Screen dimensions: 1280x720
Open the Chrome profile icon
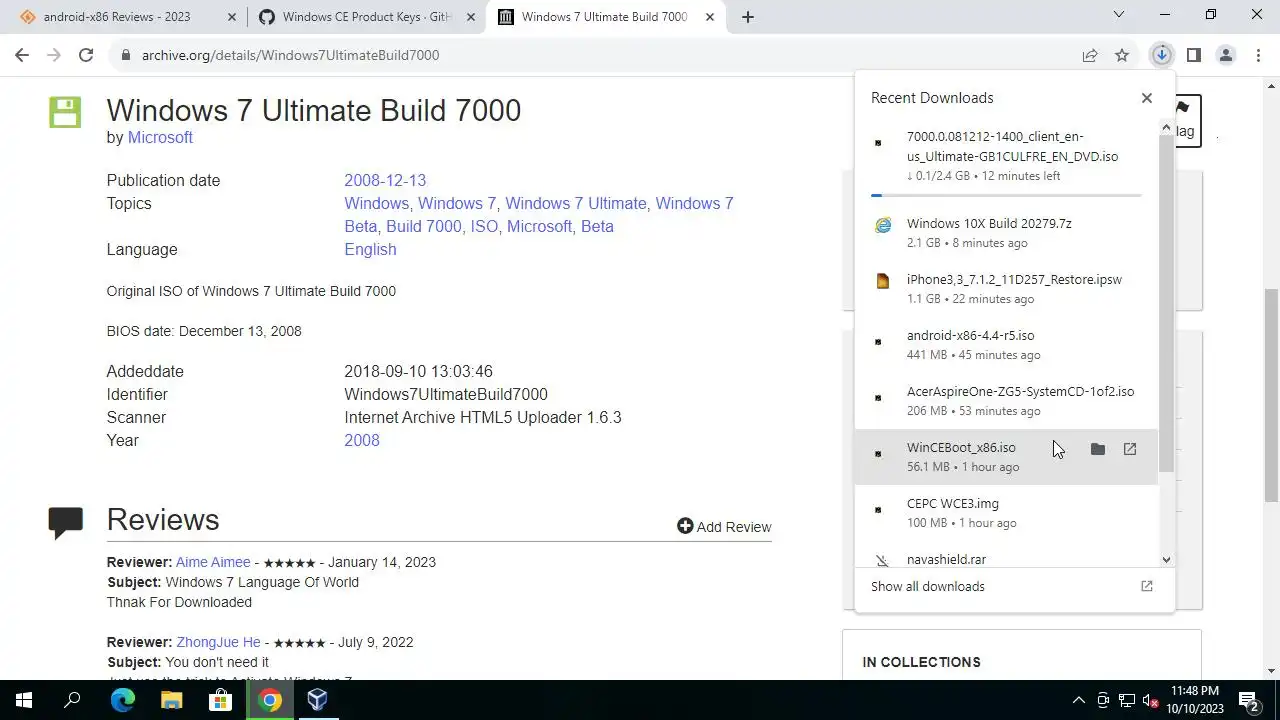(1225, 55)
